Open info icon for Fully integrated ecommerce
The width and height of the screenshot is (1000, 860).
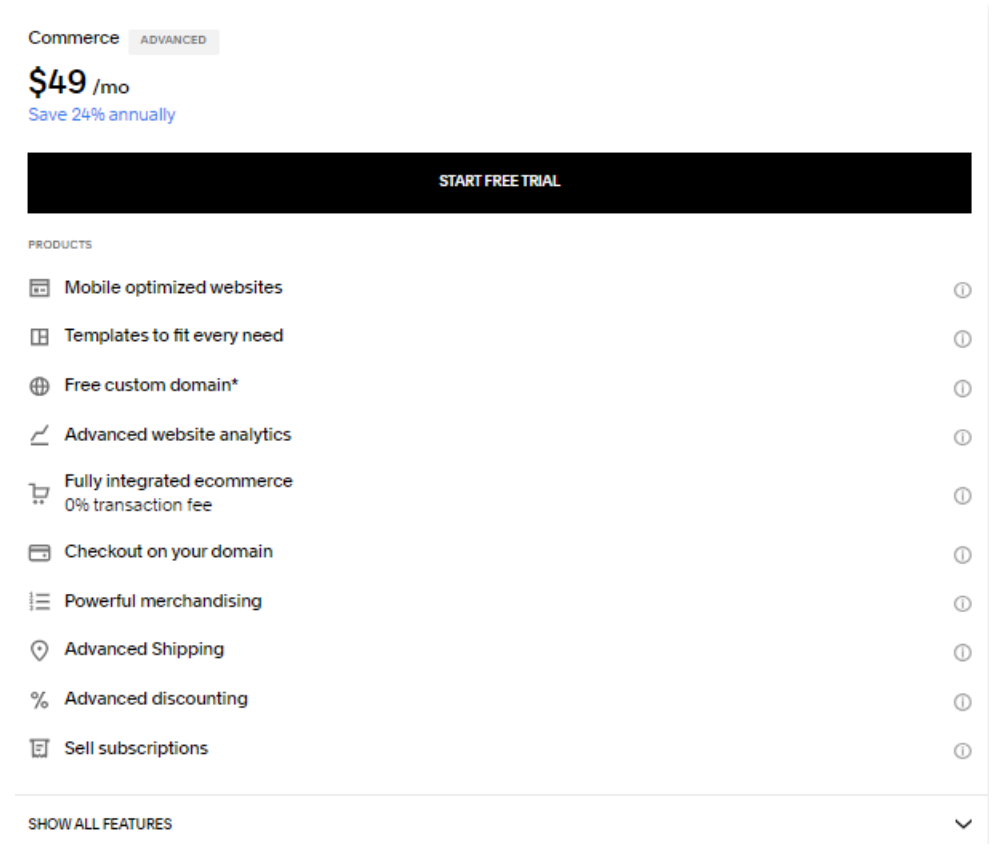tap(962, 496)
